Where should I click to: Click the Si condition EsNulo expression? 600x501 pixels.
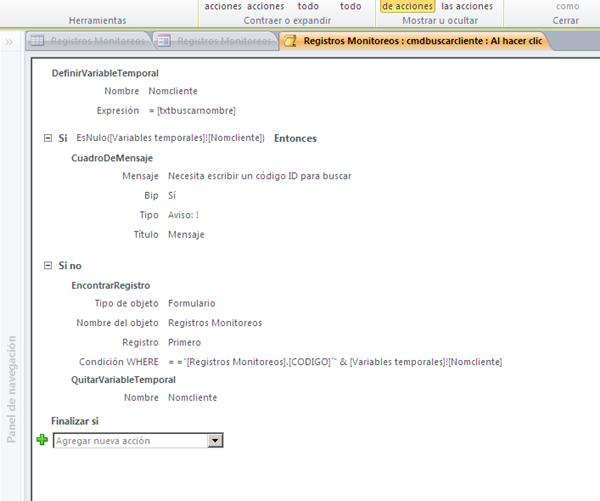(x=171, y=138)
